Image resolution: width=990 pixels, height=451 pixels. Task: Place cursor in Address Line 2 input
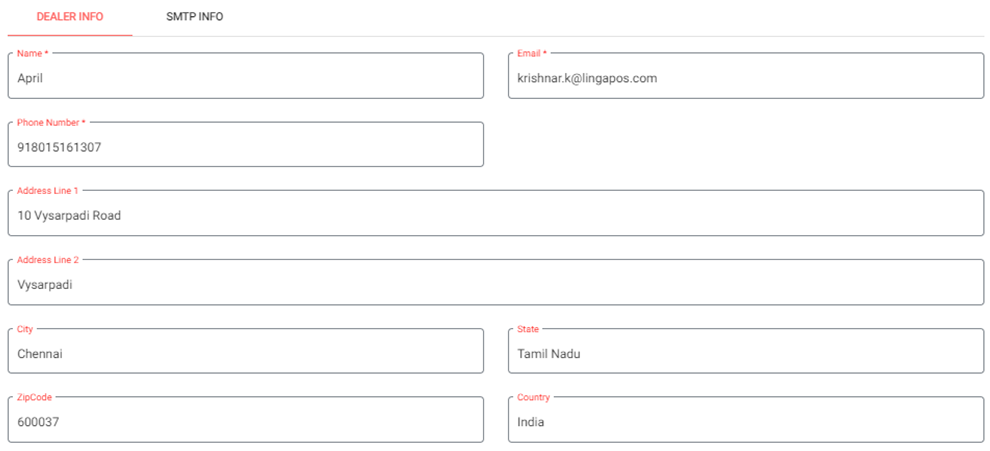point(495,284)
